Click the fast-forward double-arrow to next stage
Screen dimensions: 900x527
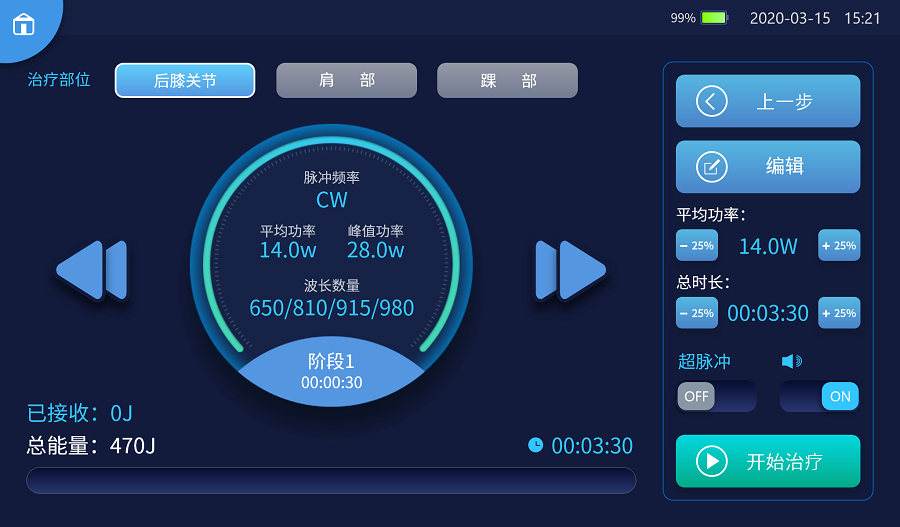click(x=570, y=270)
